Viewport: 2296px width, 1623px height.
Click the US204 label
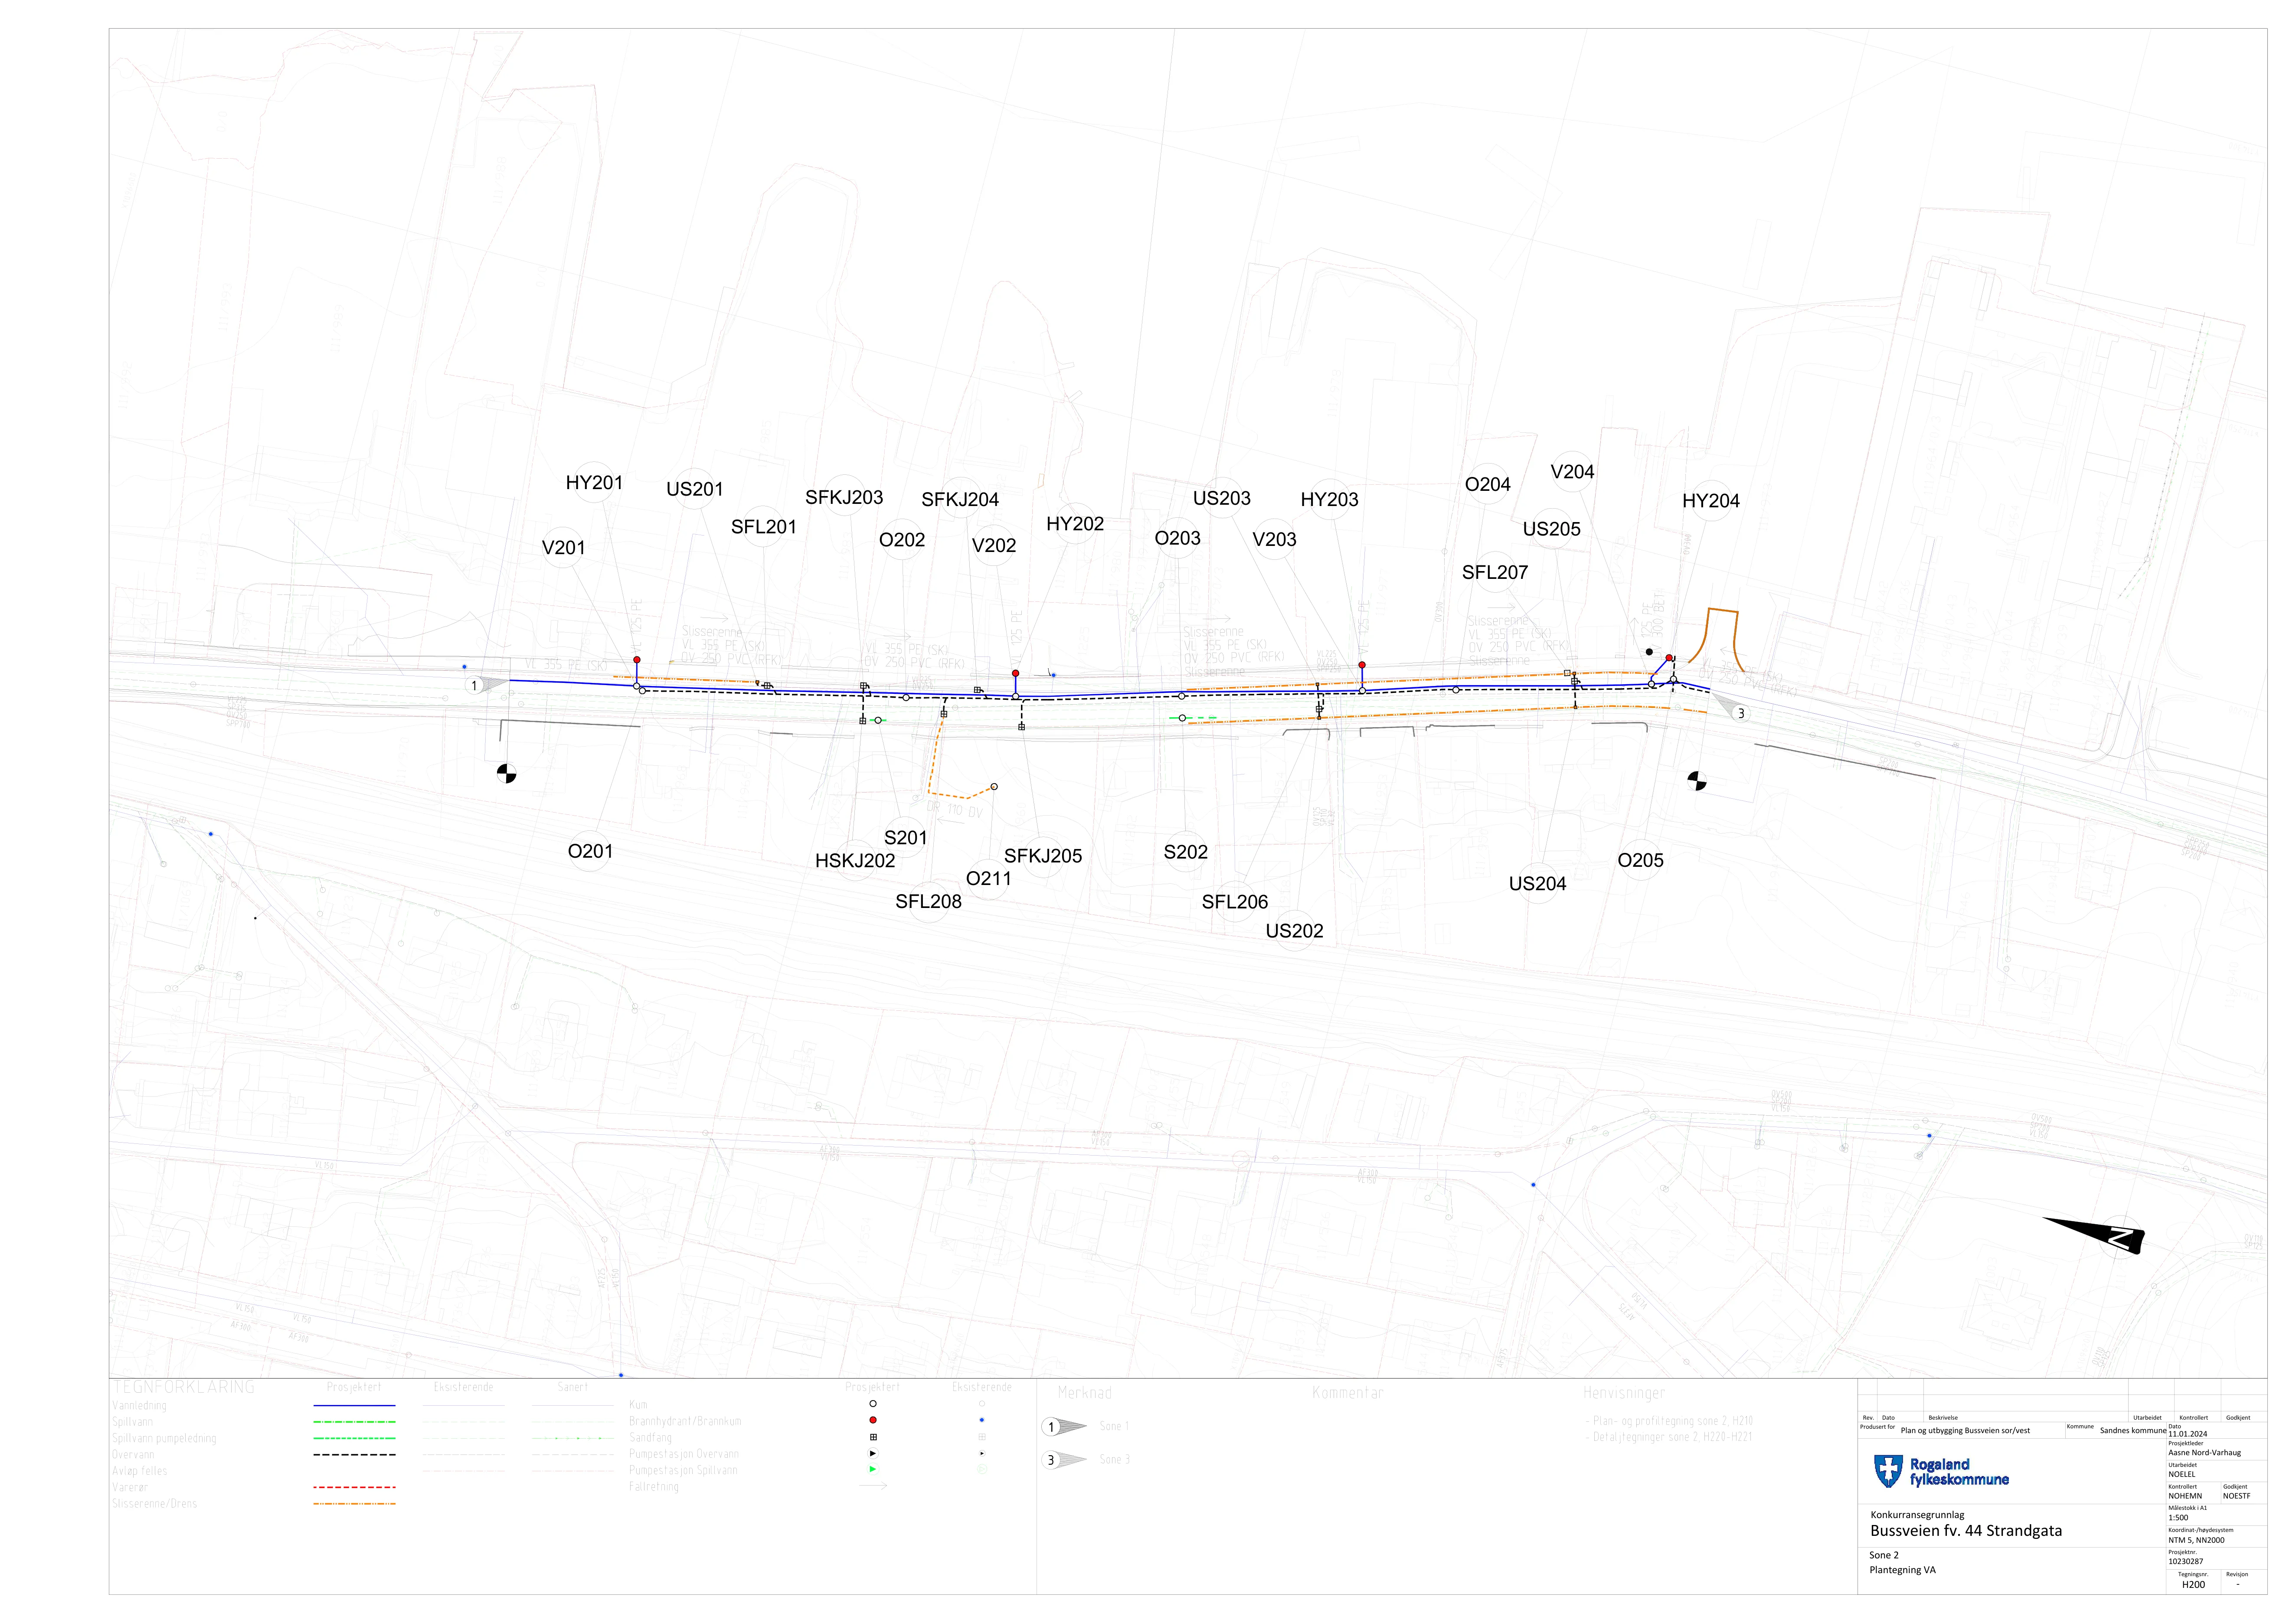click(1538, 884)
